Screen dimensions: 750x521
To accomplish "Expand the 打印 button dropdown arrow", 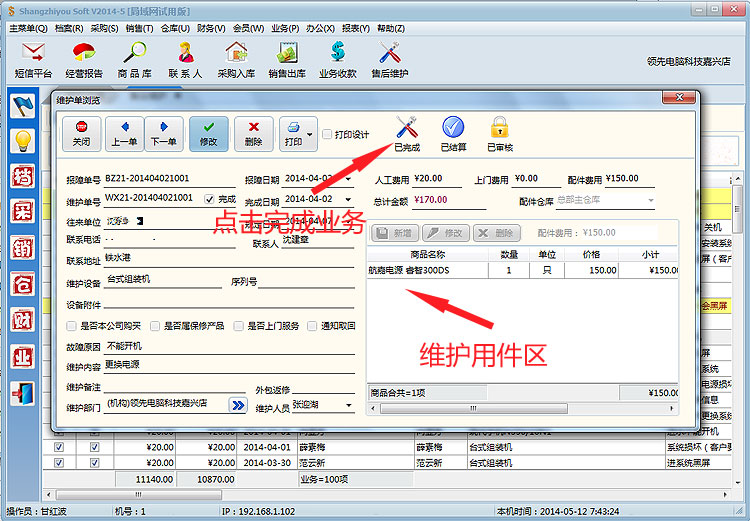I will coord(311,134).
